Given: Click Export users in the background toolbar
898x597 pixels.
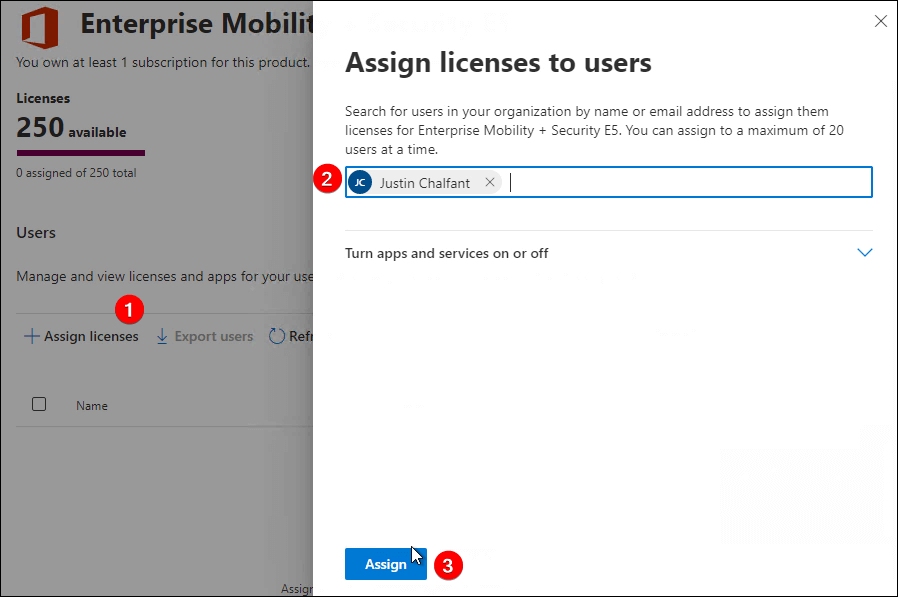Looking at the screenshot, I should (214, 336).
